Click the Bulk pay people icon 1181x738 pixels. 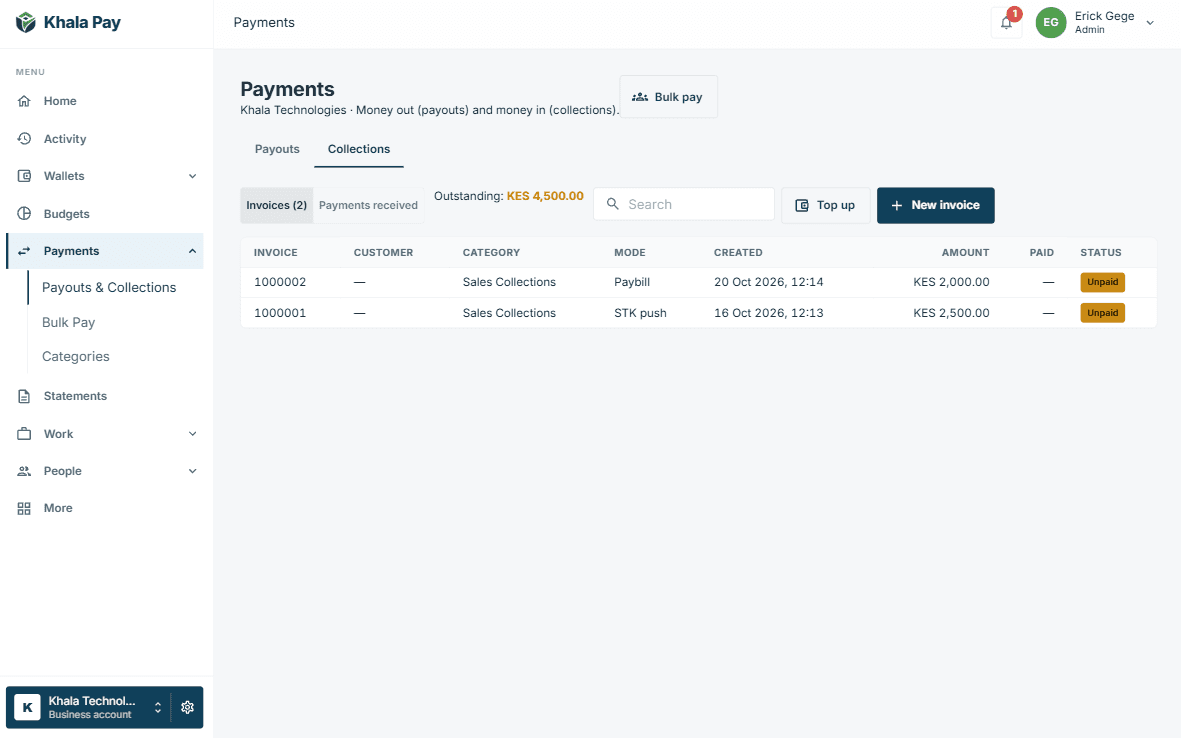639,96
